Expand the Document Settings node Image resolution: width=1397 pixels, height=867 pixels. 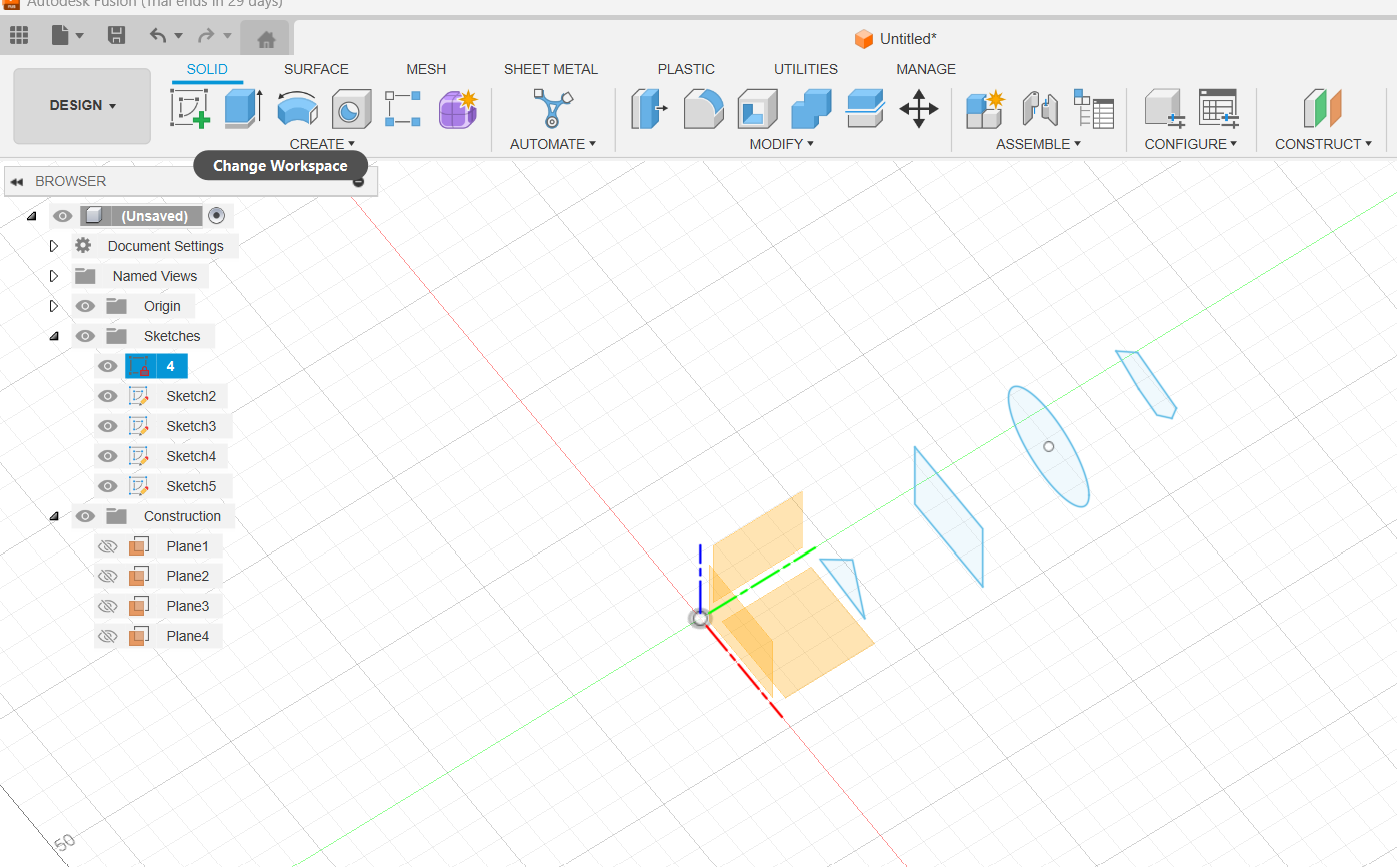[54, 246]
